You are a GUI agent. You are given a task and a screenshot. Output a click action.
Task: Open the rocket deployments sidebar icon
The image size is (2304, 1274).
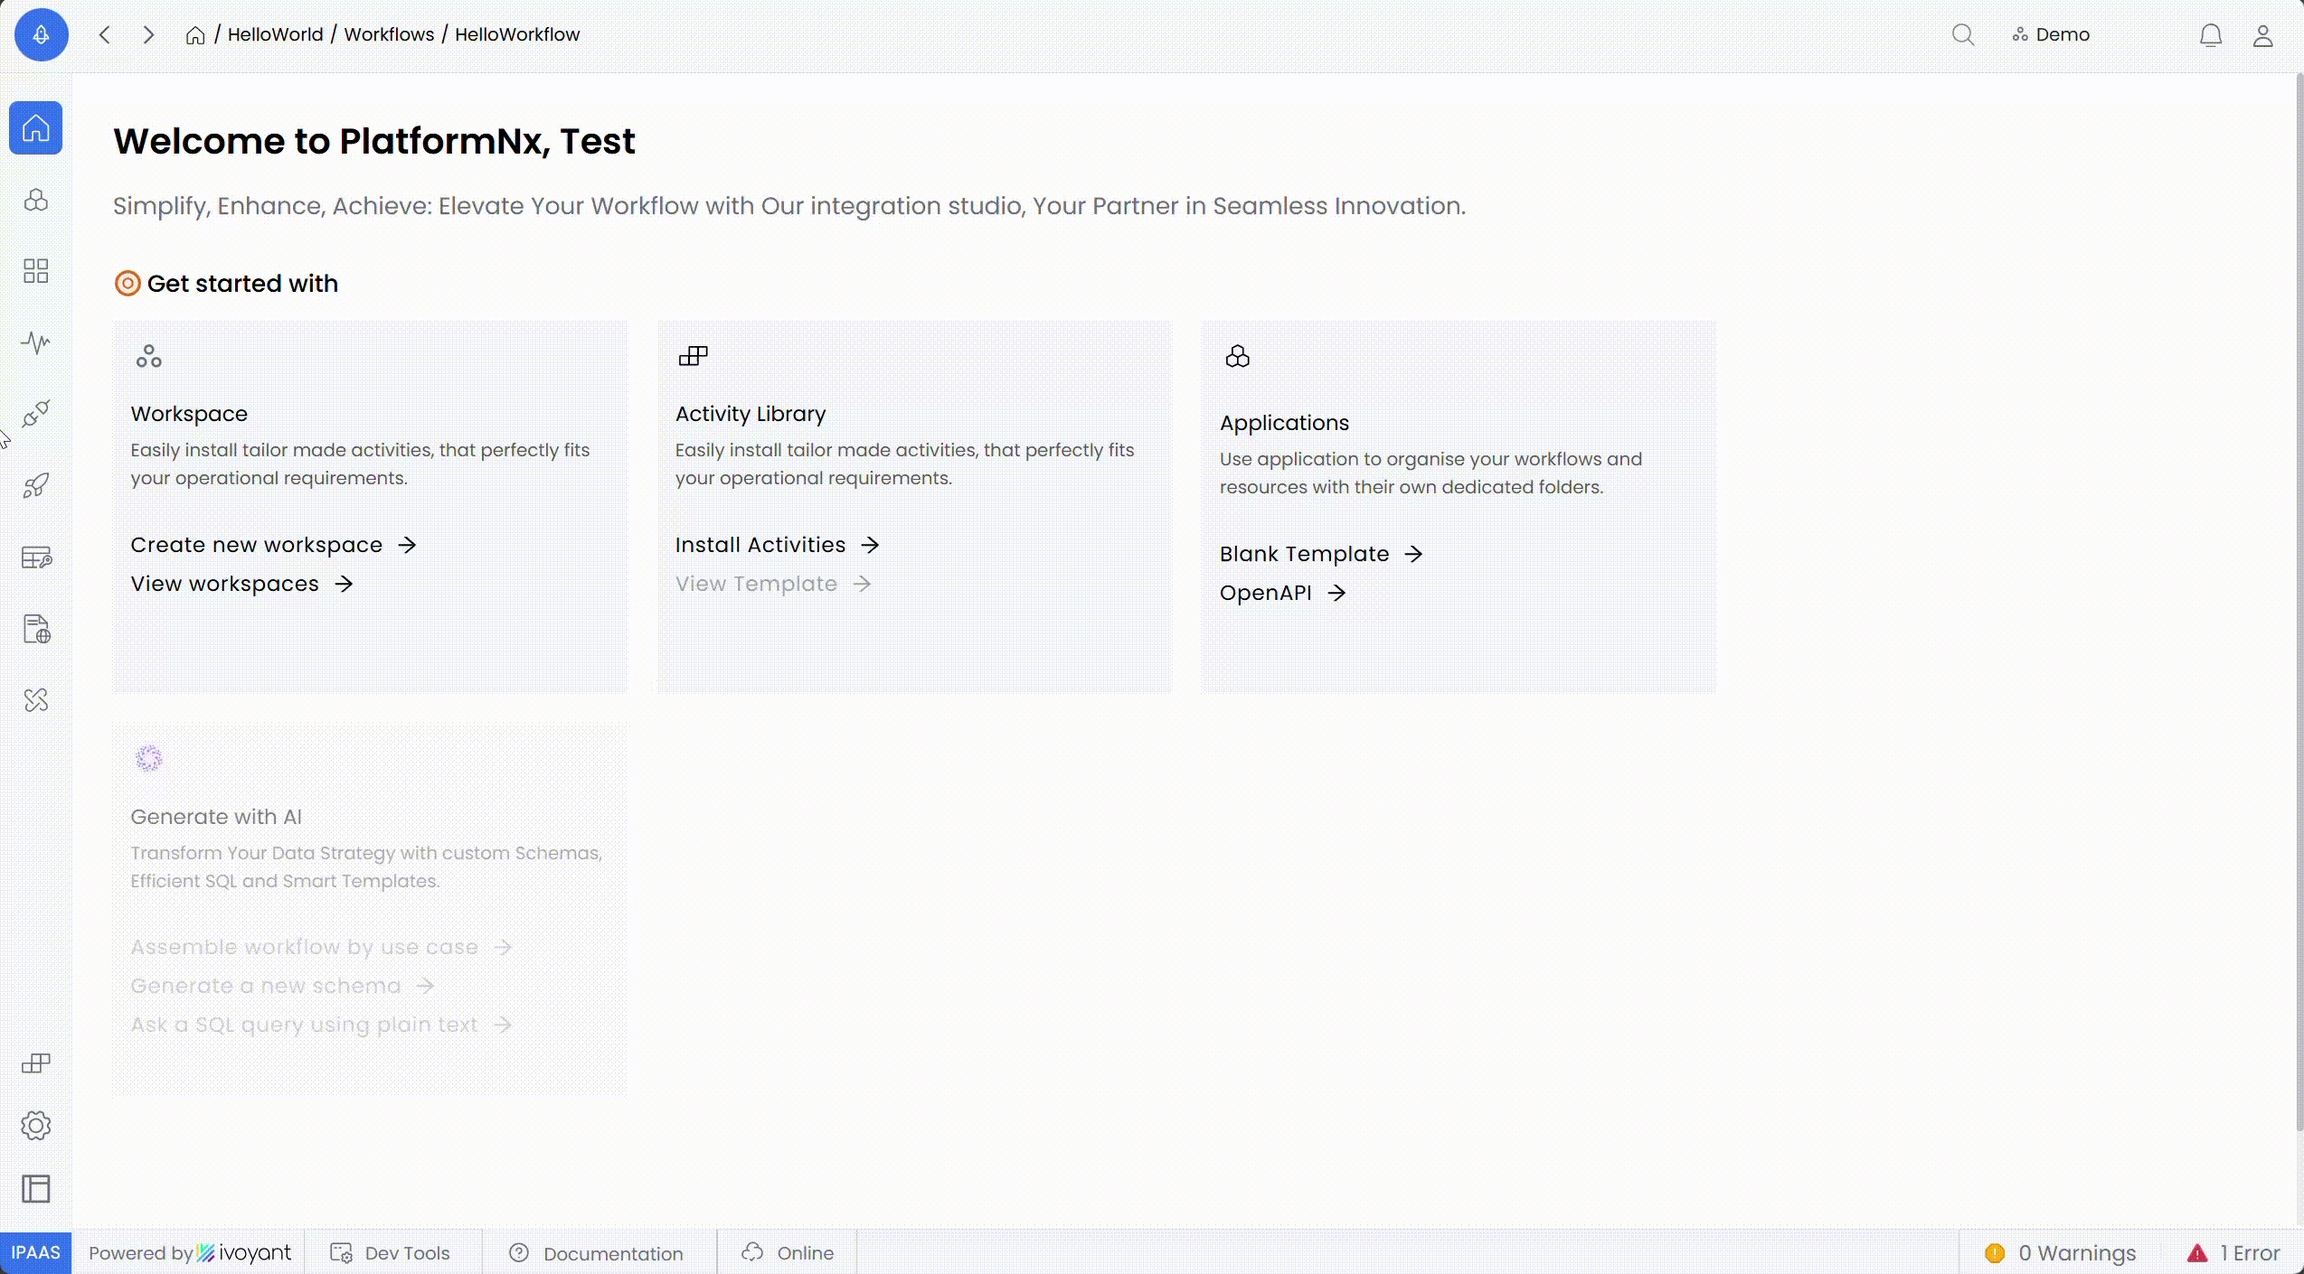point(36,486)
